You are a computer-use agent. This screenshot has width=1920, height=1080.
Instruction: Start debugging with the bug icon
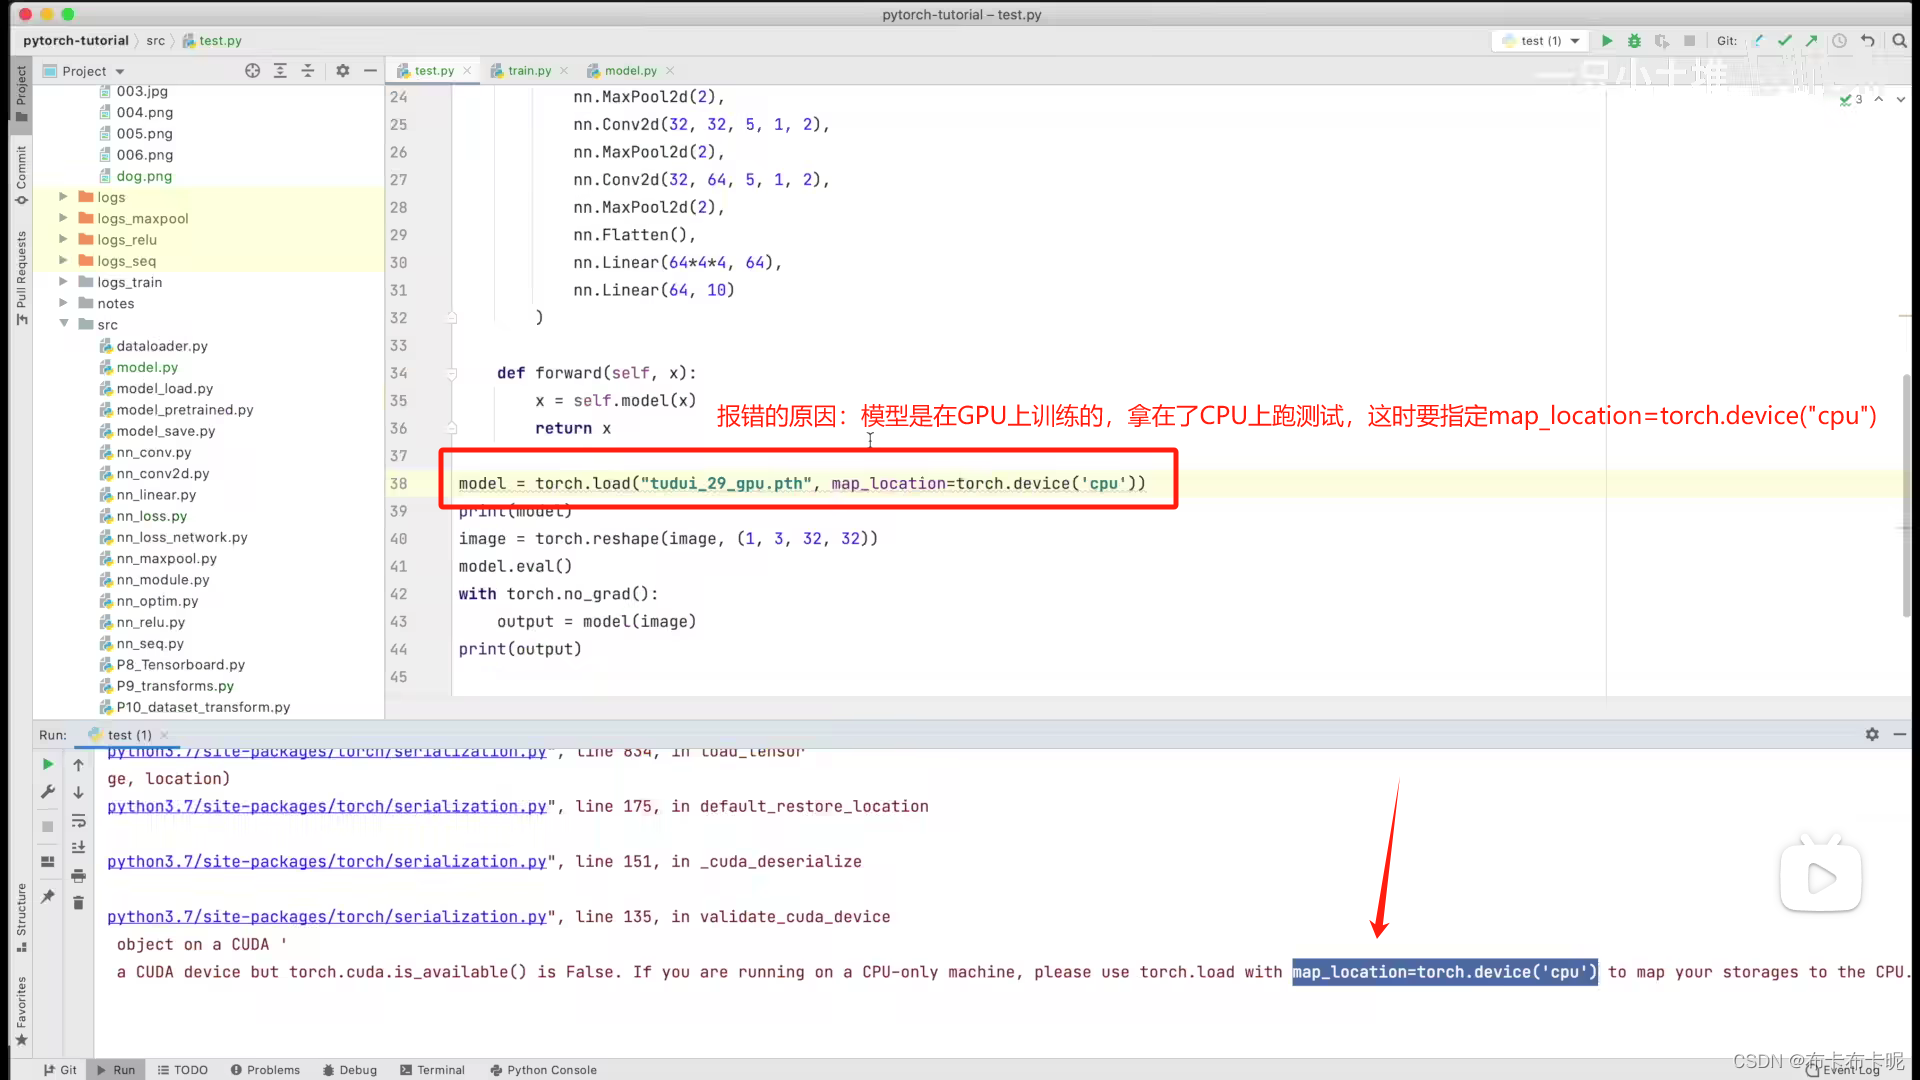[1634, 41]
